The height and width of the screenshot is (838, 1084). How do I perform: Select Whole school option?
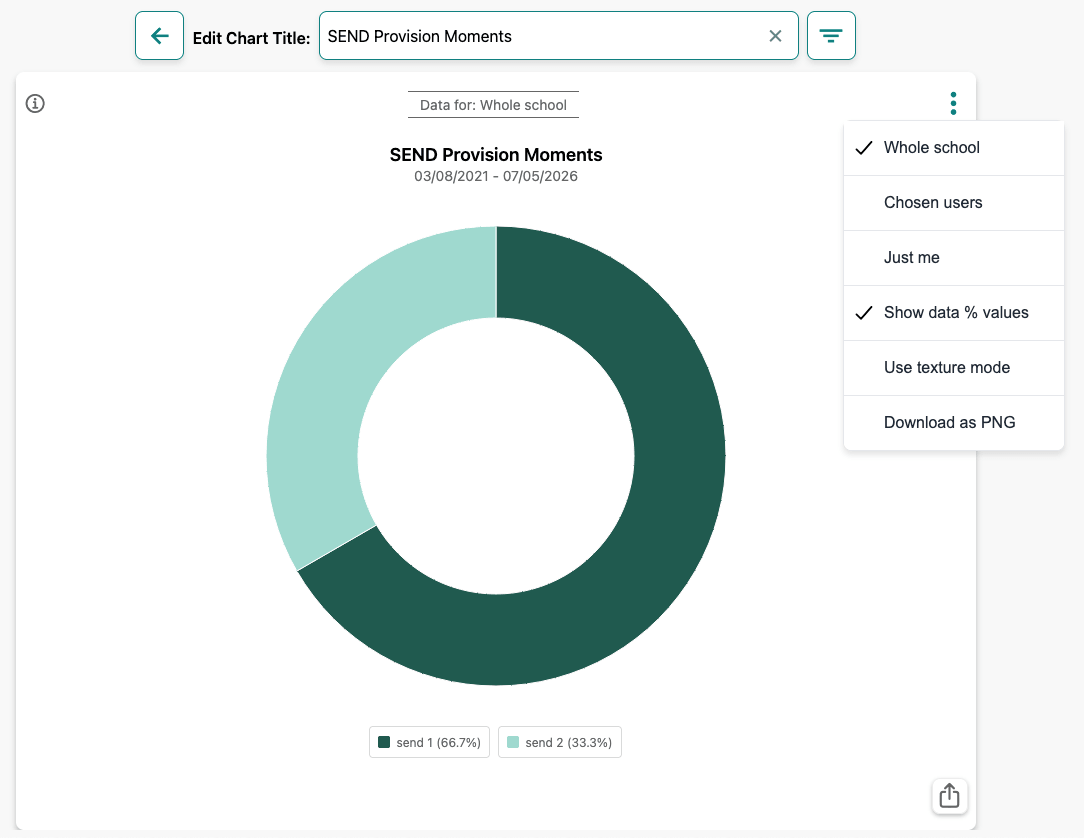tap(953, 148)
